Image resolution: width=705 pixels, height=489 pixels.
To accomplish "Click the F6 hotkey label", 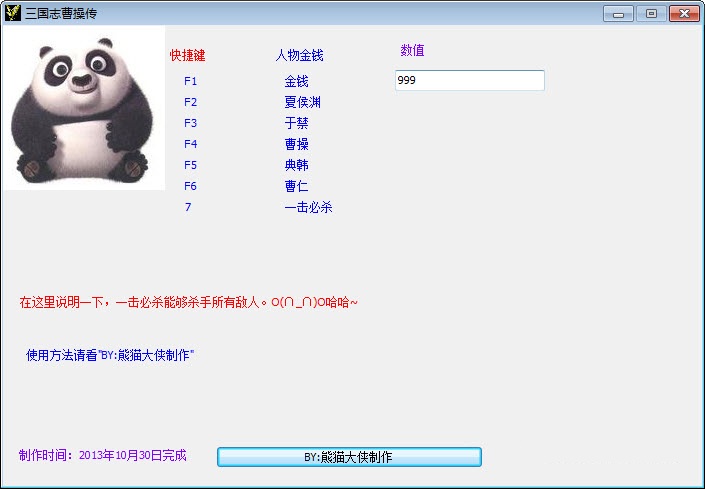I will (191, 186).
